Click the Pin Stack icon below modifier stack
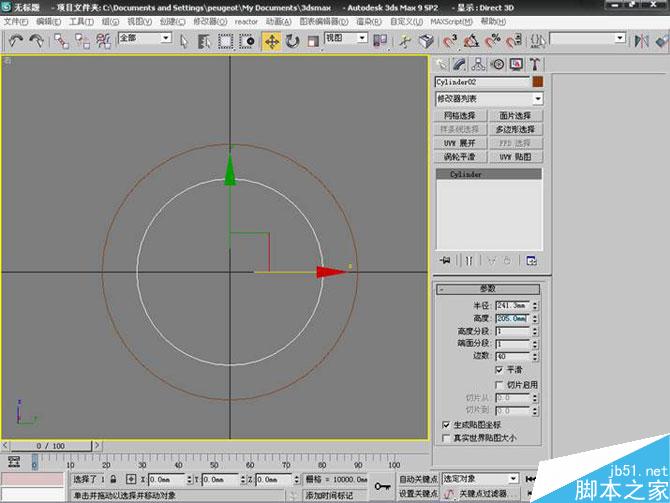This screenshot has width=670, height=503. [x=445, y=260]
